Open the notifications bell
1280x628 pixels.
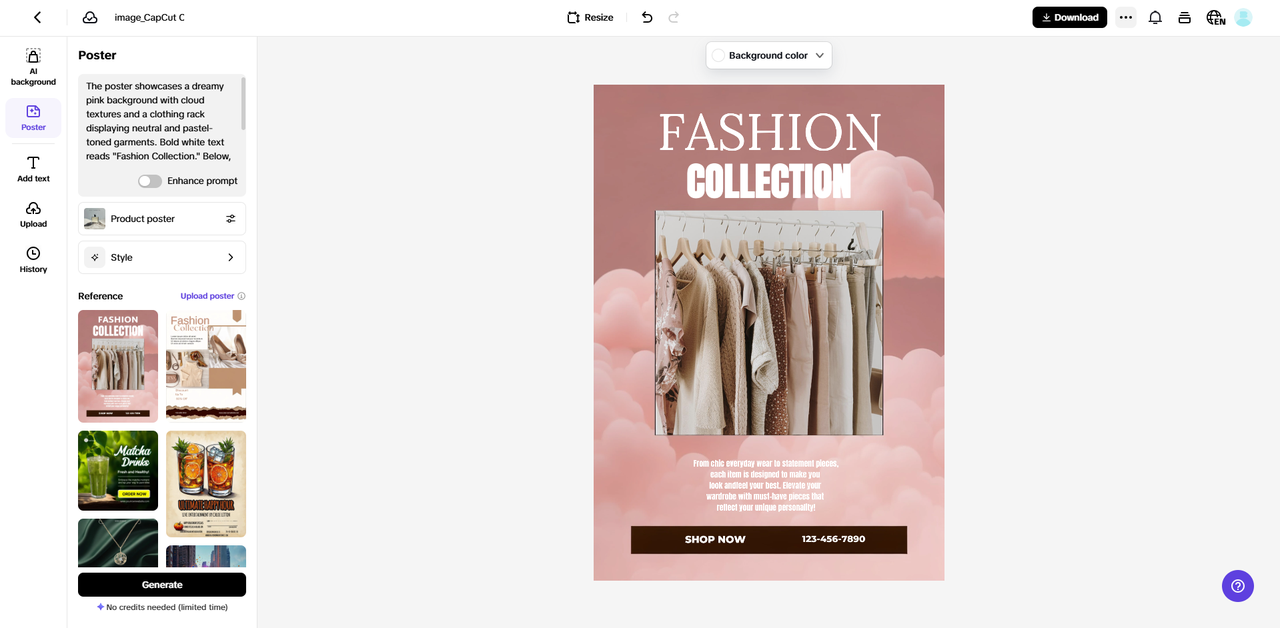1155,17
